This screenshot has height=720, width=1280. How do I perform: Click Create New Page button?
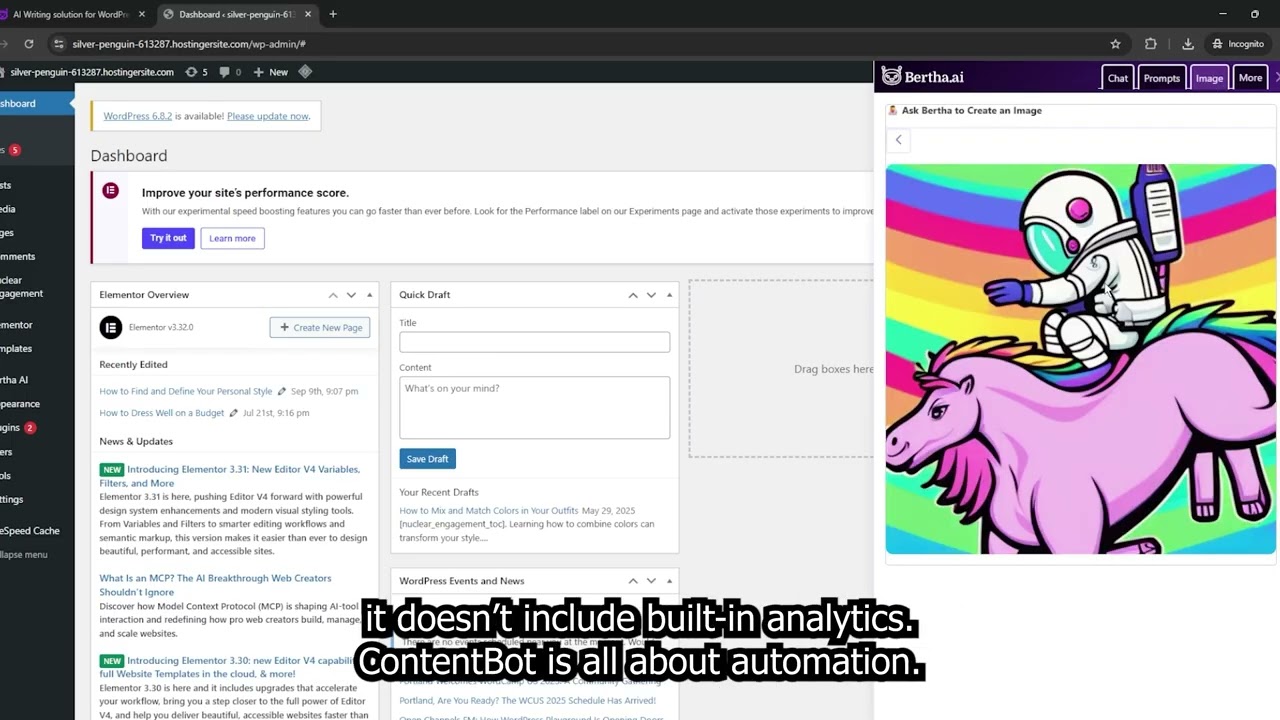pos(320,327)
